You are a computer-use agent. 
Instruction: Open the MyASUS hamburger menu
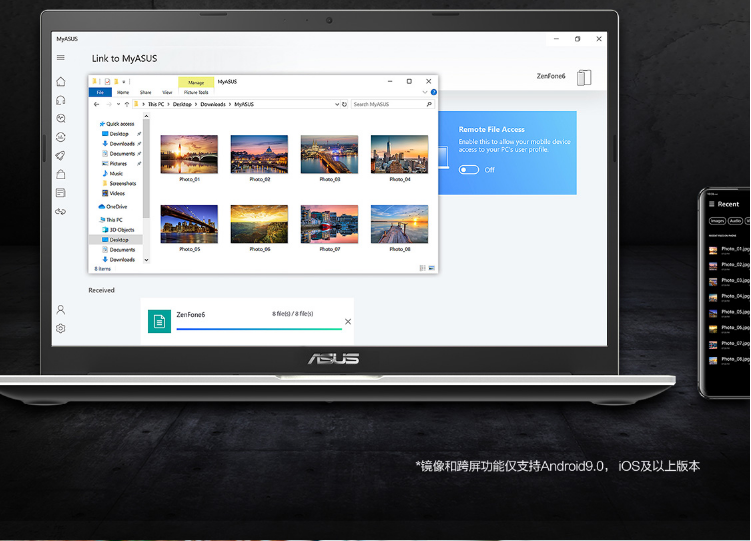(x=61, y=58)
